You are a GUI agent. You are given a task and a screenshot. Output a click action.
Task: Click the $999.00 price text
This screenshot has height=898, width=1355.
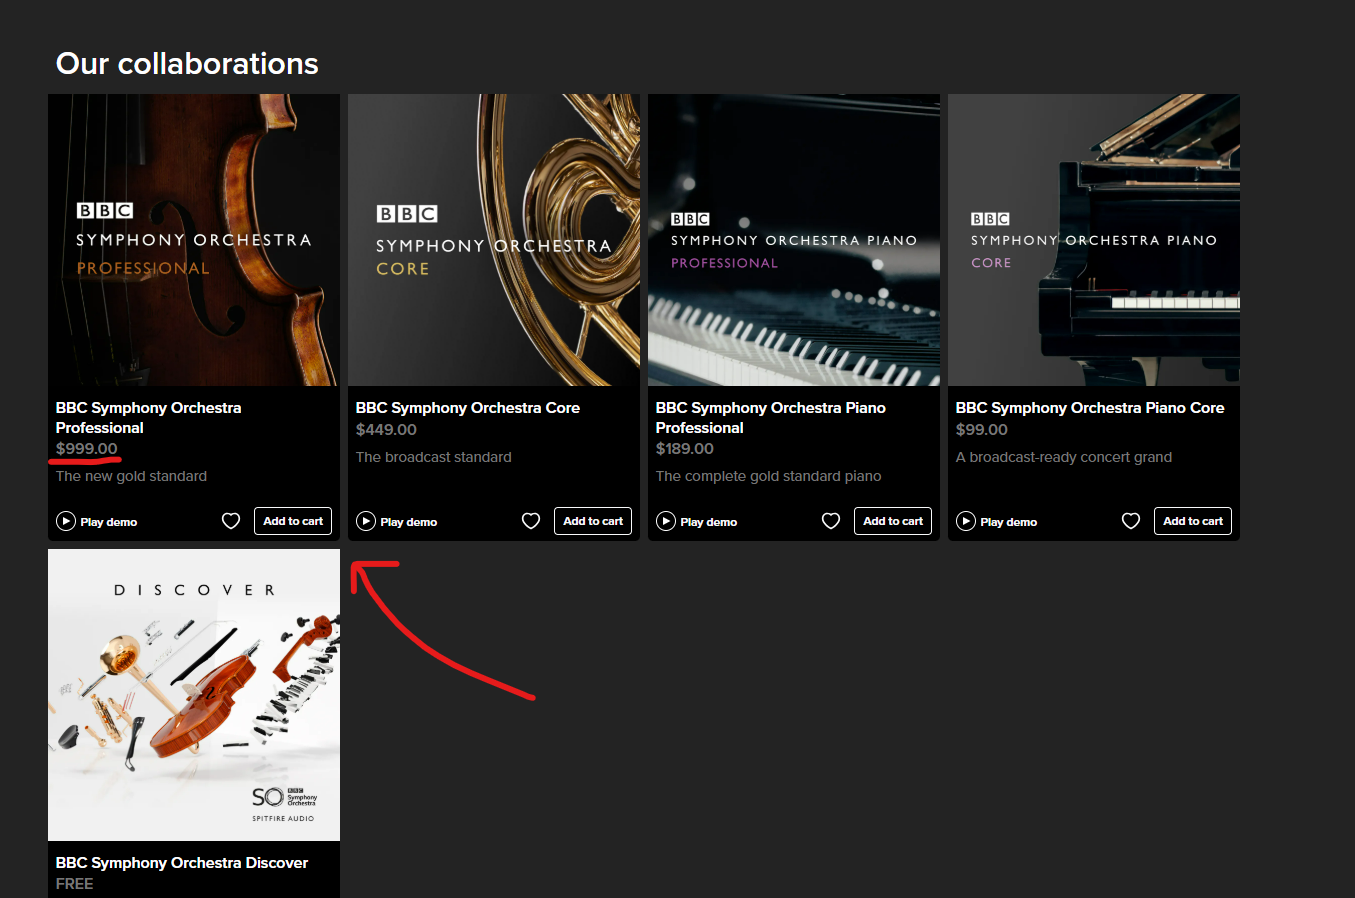coord(87,449)
